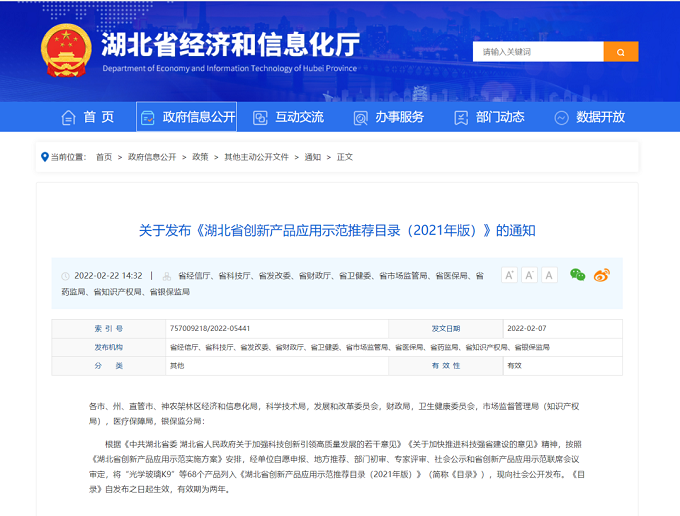This screenshot has width=680, height=516.
Task: Click the orange search magnifier button
Action: (x=621, y=52)
